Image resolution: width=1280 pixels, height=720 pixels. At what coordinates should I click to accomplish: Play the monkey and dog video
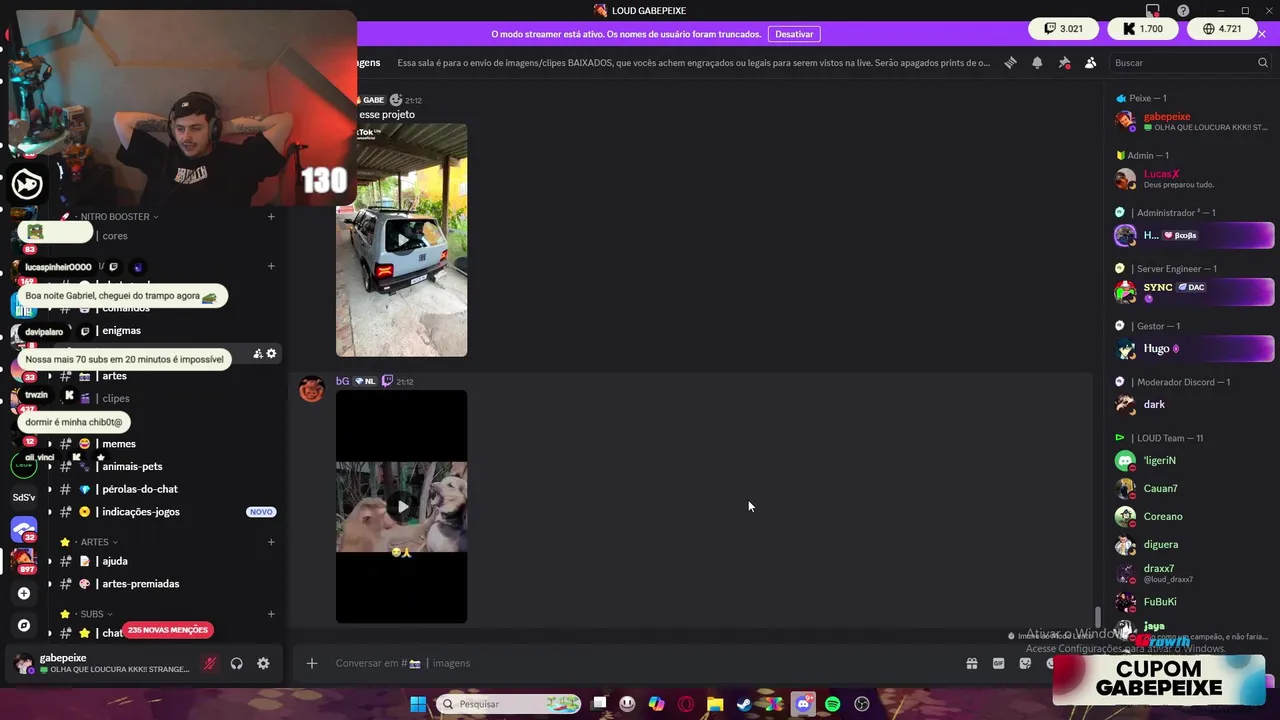point(401,507)
